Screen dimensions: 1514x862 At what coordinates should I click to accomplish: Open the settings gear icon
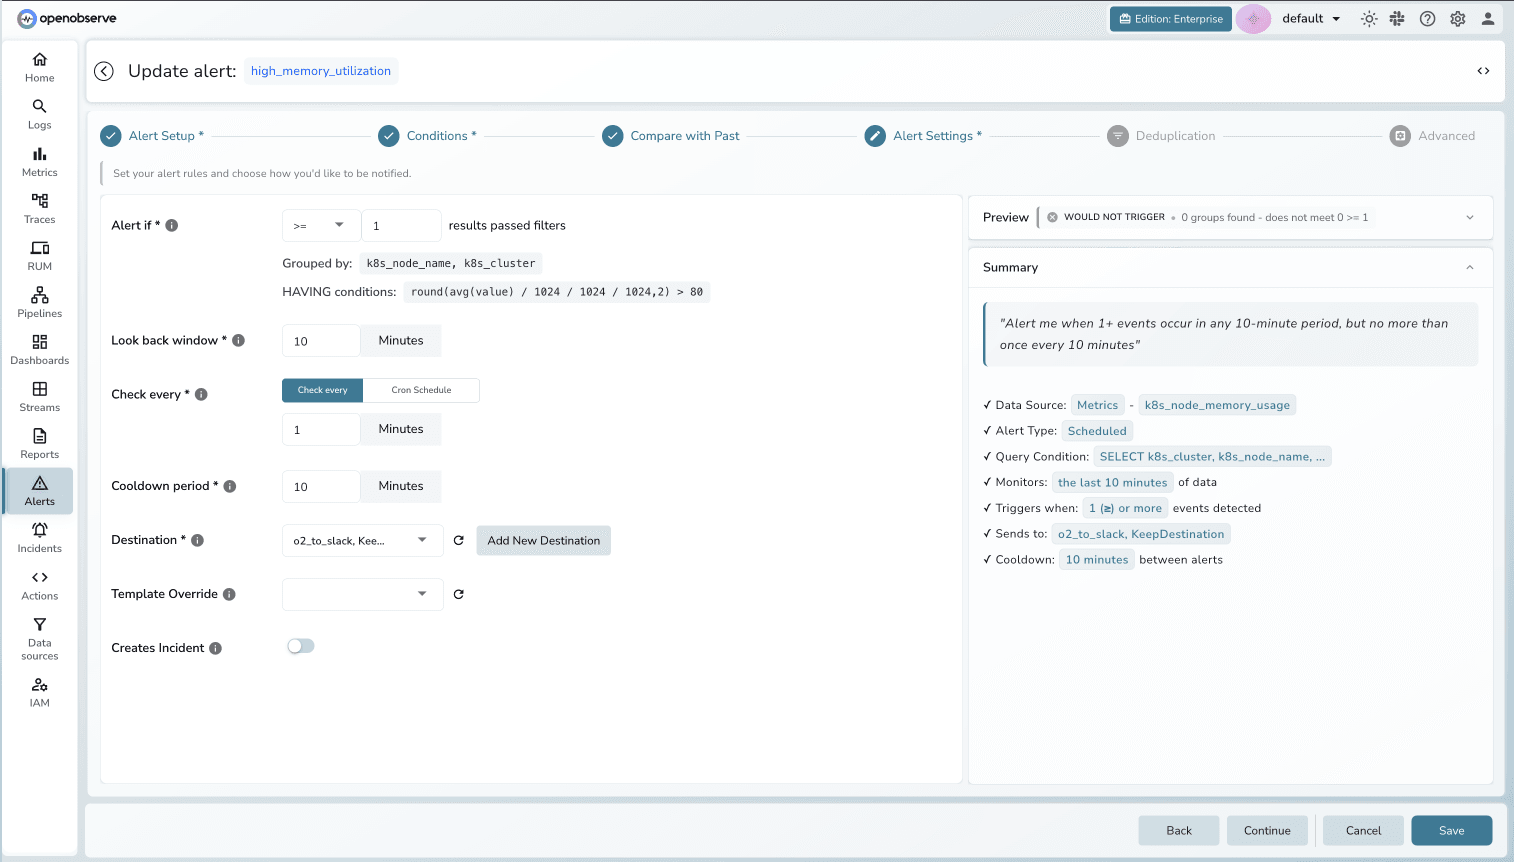(x=1458, y=19)
